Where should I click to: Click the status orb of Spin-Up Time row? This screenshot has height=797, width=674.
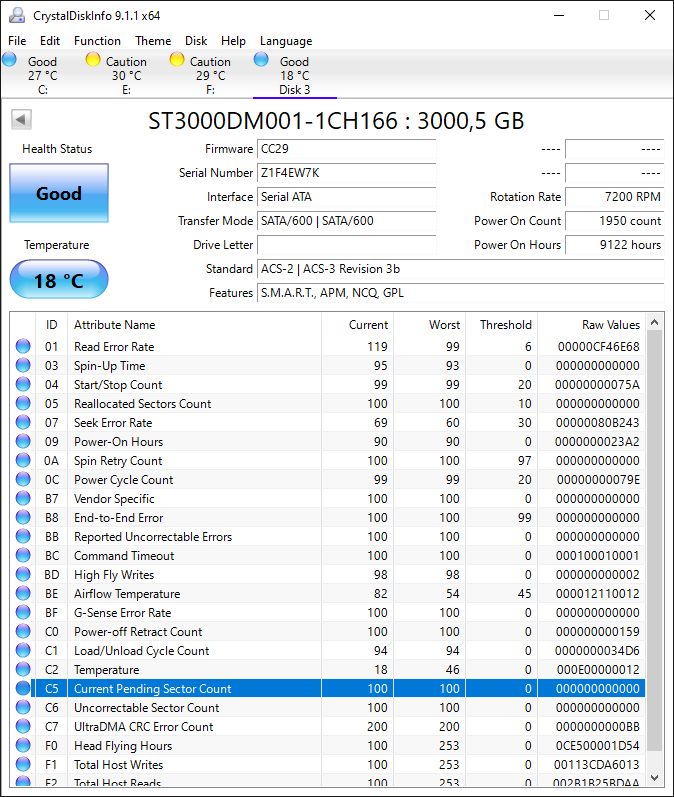pyautogui.click(x=23, y=365)
